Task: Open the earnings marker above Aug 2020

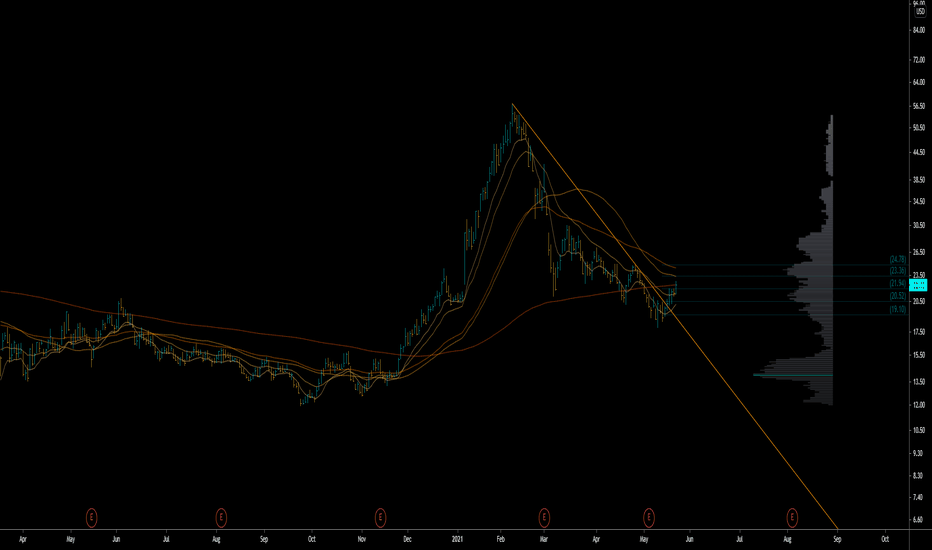Action: 221,517
